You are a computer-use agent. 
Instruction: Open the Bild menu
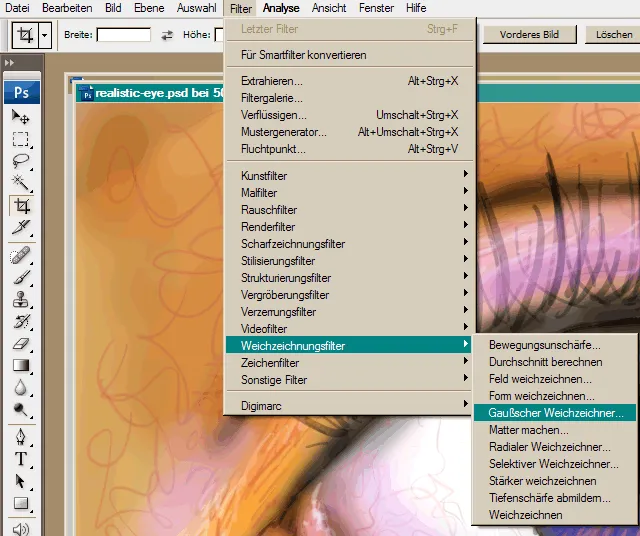113,8
